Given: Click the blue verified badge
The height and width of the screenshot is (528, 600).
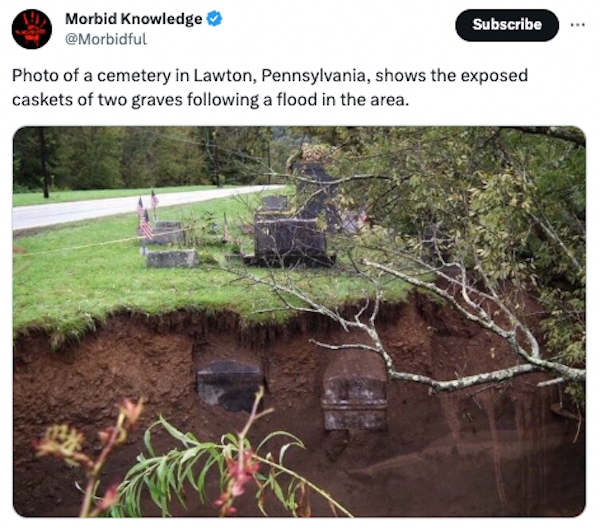Looking at the screenshot, I should (x=214, y=18).
